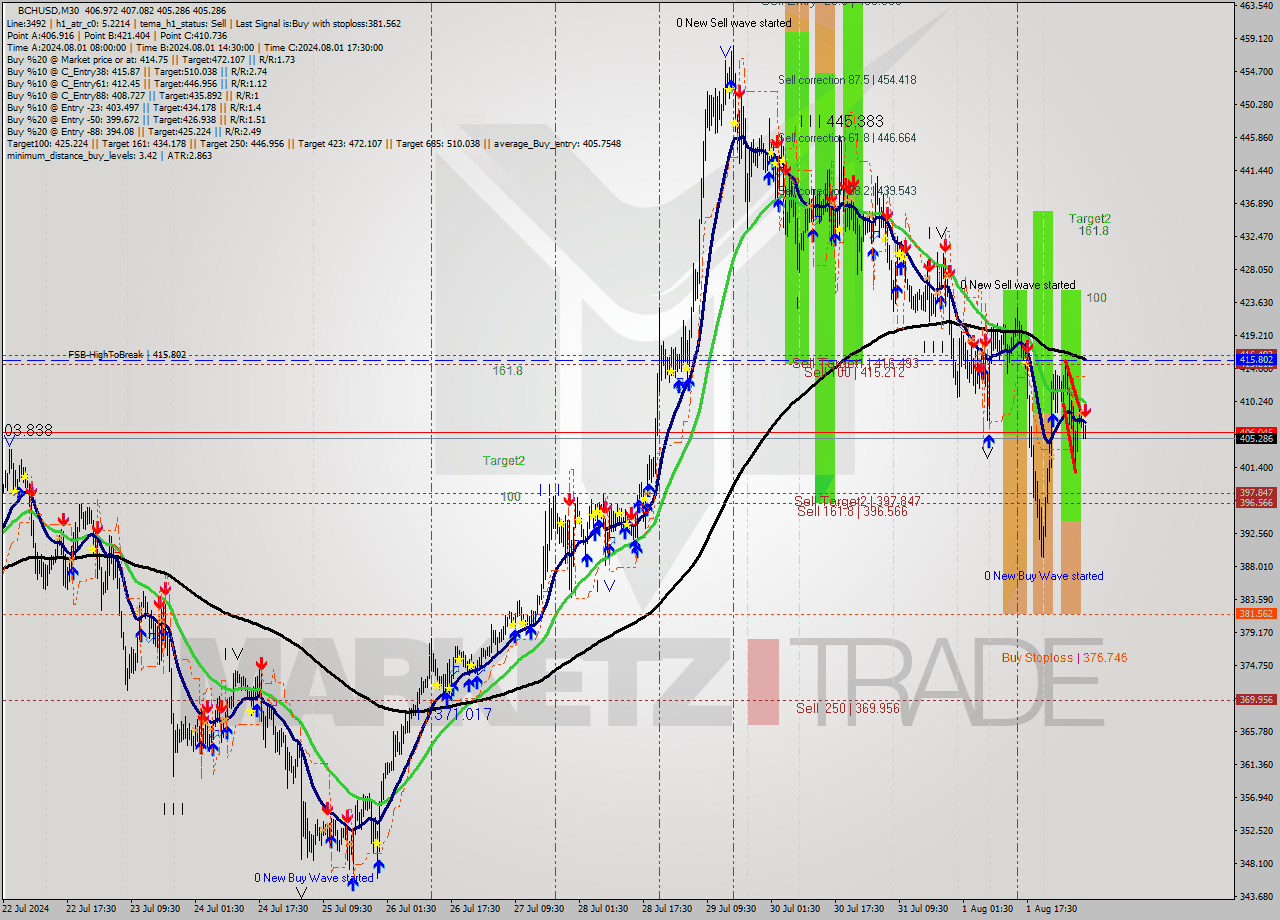Click the blue 415.802 price tag on axis

(1256, 359)
